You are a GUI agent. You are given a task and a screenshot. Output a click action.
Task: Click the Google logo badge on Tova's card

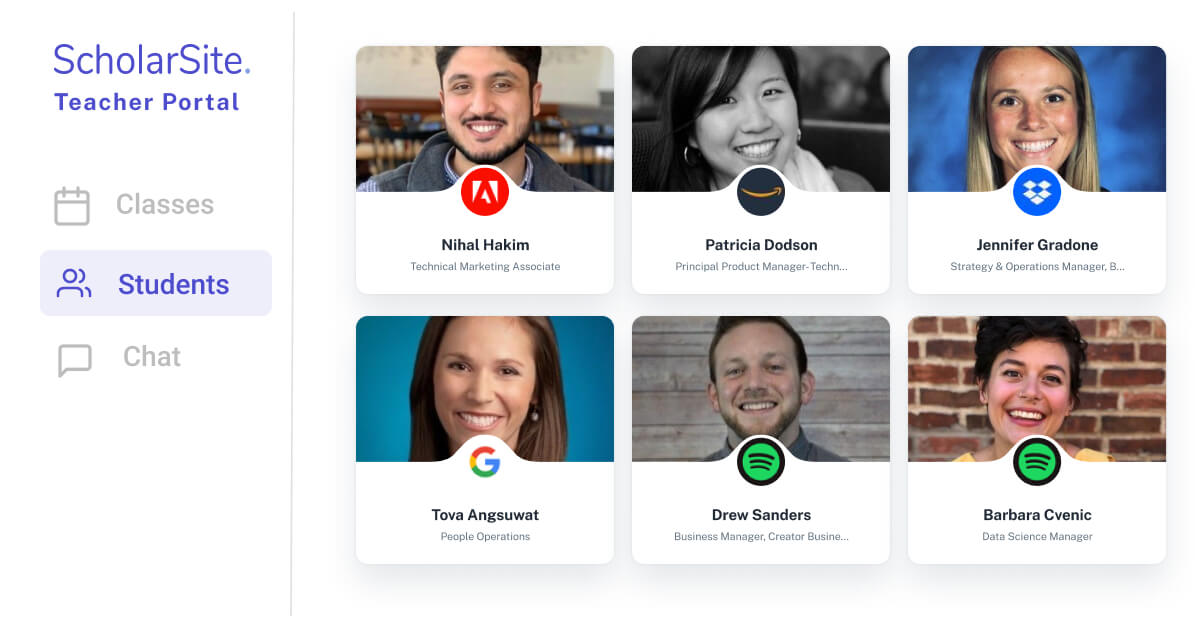[x=485, y=462]
